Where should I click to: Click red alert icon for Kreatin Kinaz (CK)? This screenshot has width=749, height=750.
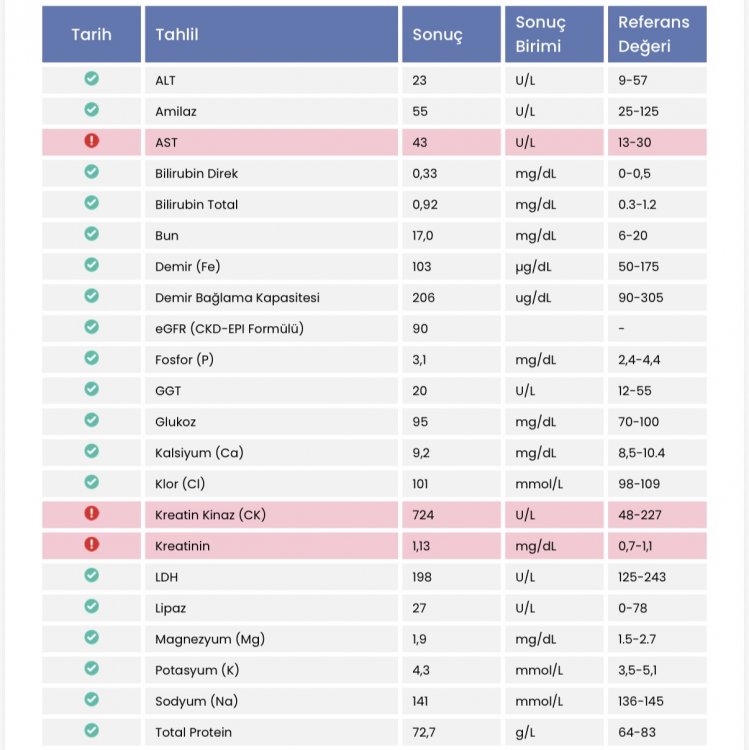tap(91, 513)
